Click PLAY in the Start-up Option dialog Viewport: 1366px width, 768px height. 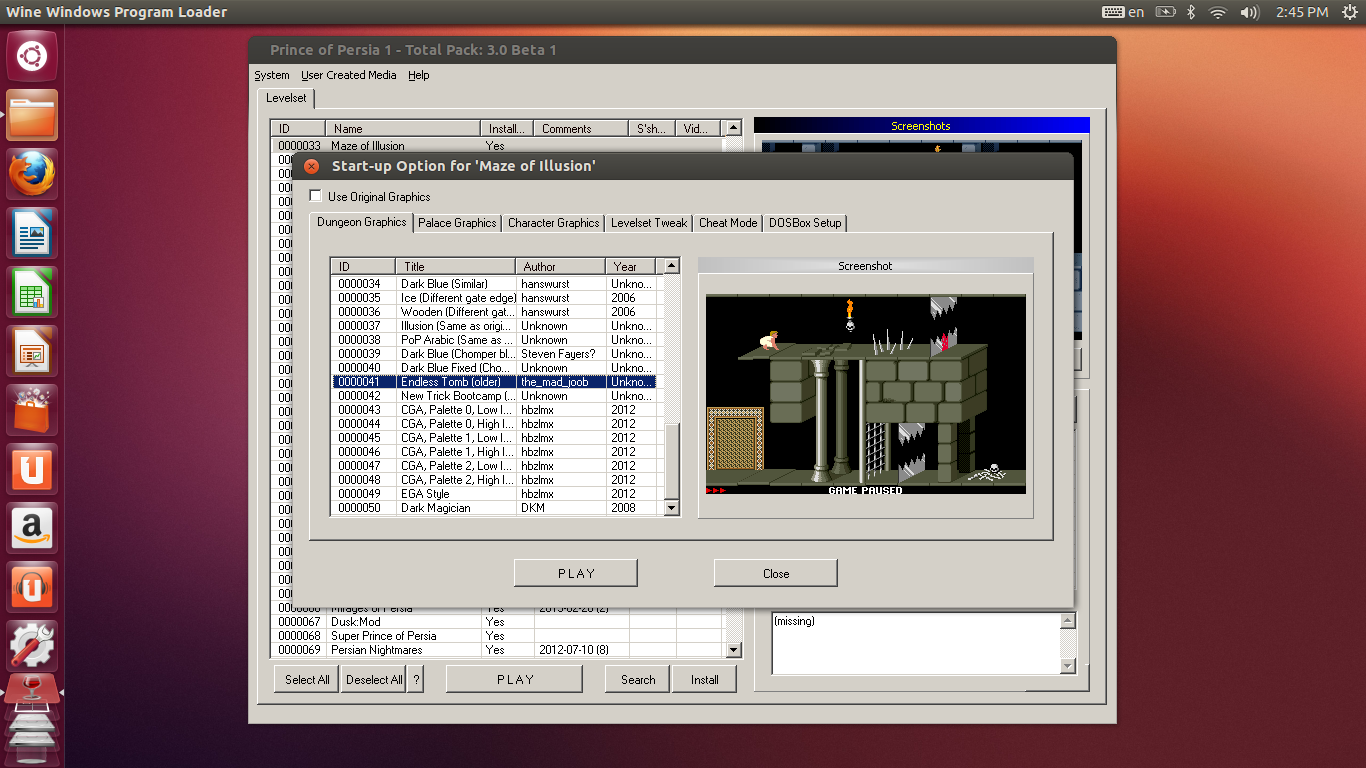point(576,573)
